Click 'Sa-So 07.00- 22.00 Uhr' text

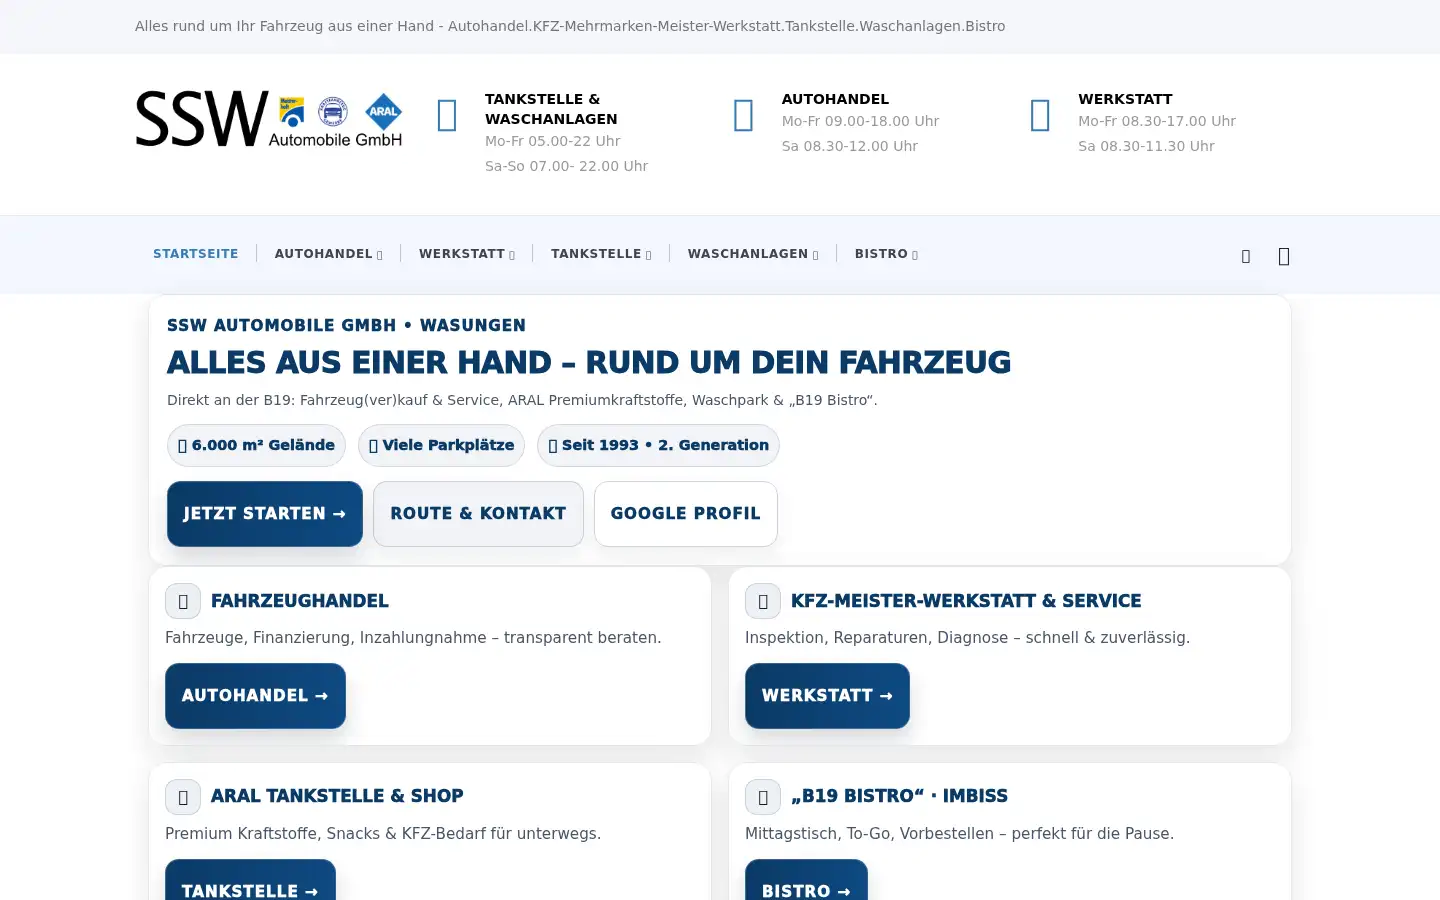[566, 166]
